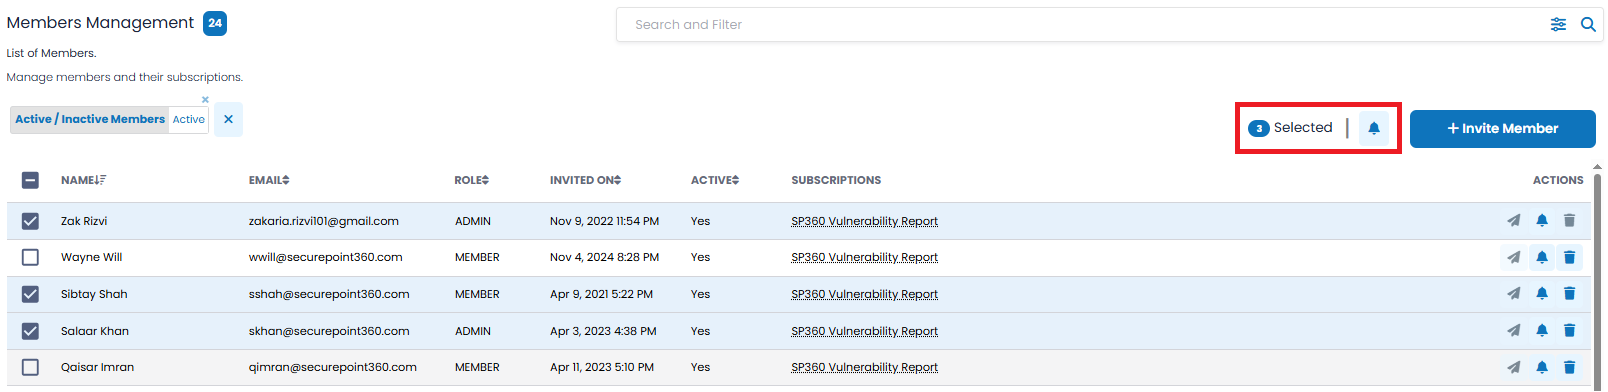The width and height of the screenshot is (1608, 392).
Task: Sort members by ROLE column header
Action: point(471,180)
